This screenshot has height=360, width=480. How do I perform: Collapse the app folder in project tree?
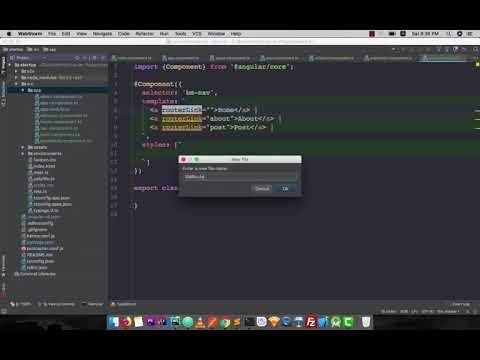point(23,90)
